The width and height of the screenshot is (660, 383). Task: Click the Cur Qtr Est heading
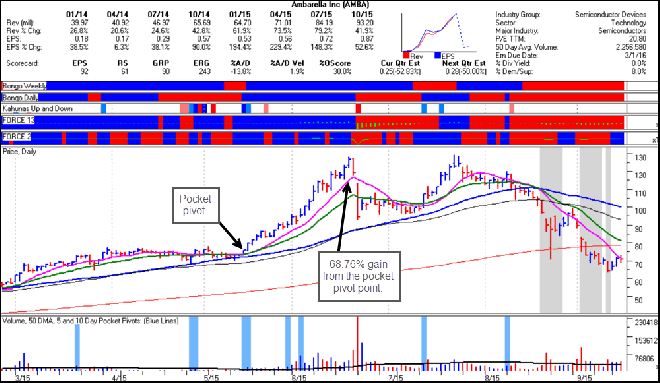[x=400, y=63]
